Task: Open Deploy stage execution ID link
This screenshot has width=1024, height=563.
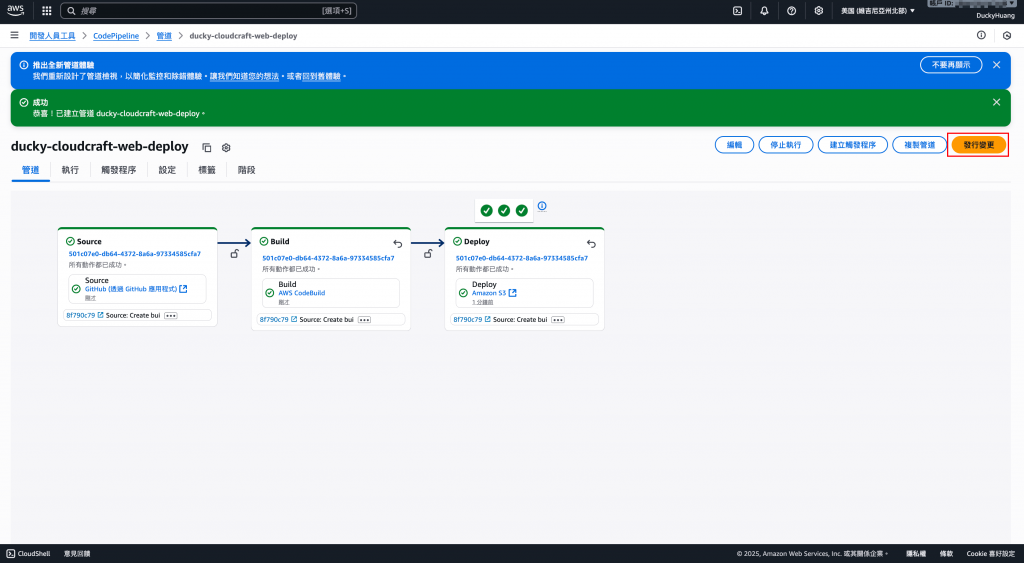Action: coord(522,258)
